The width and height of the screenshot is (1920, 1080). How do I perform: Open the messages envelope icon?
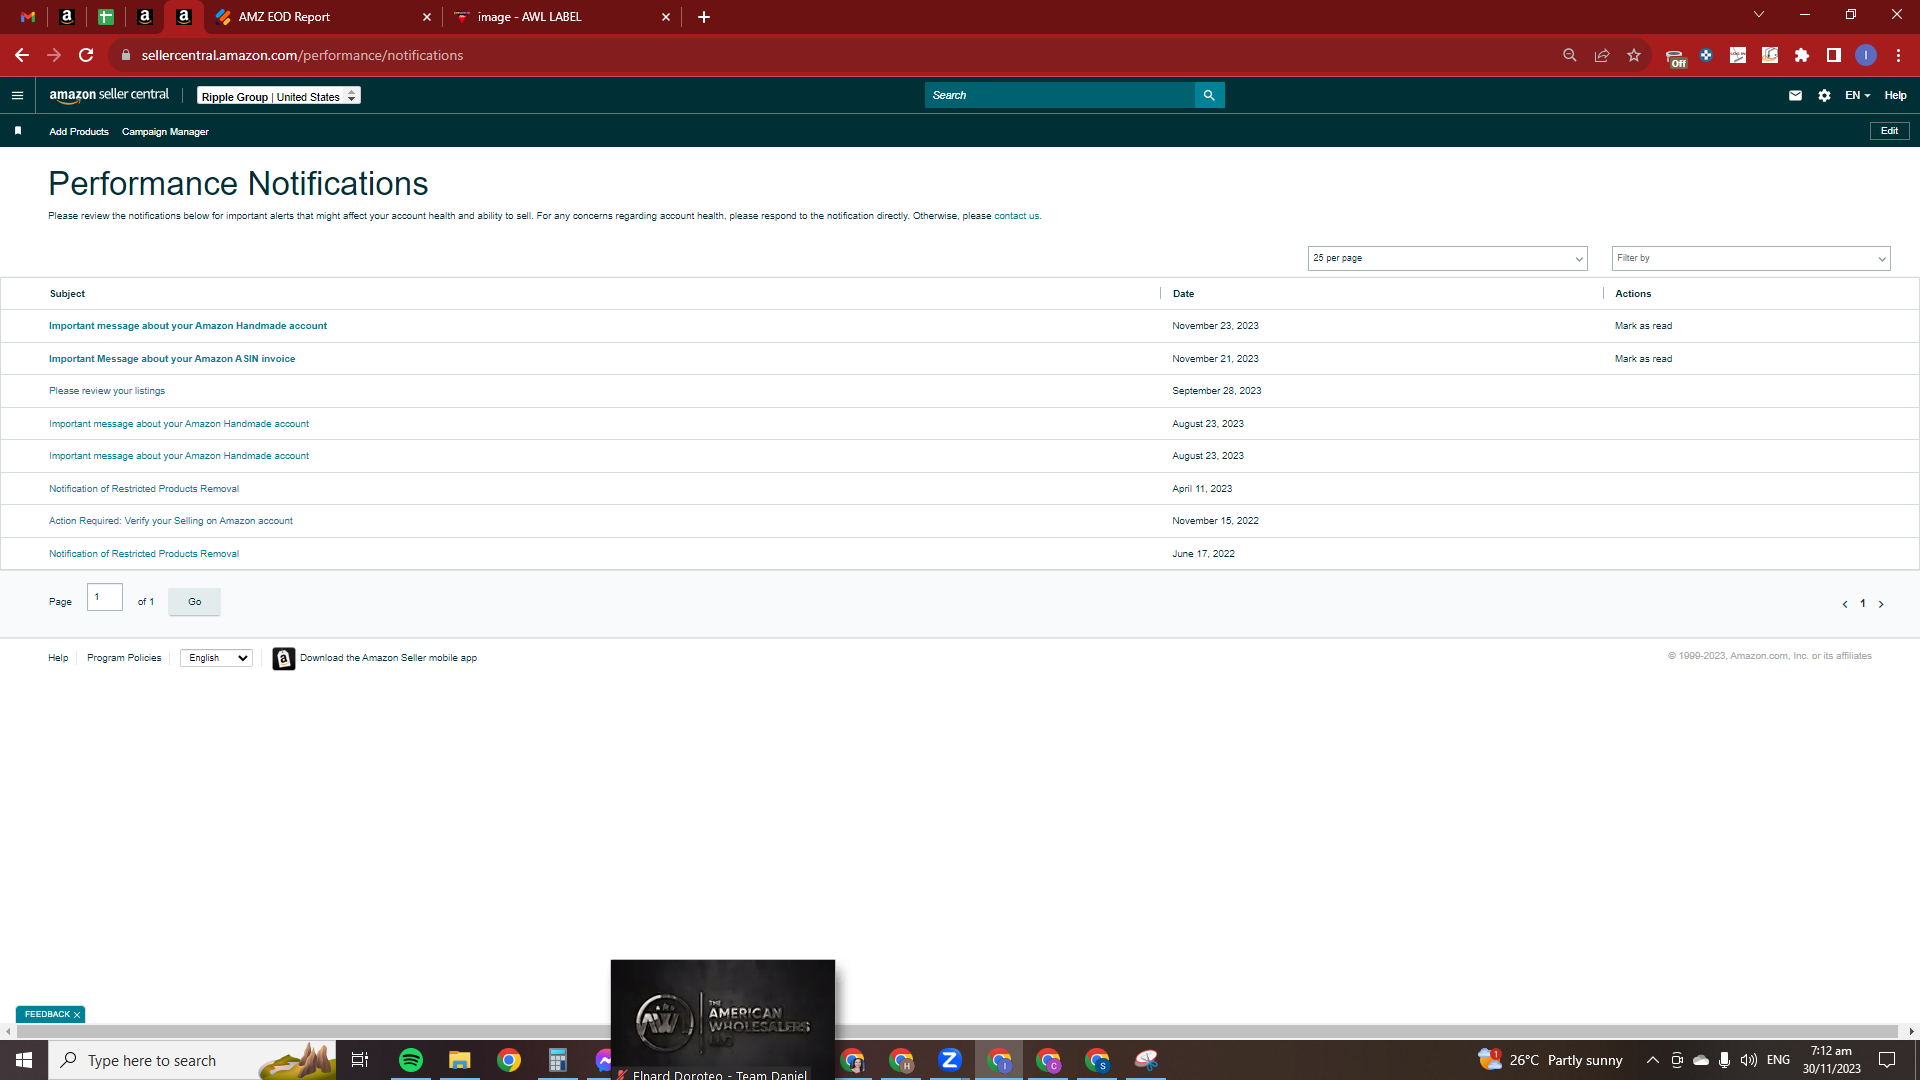tap(1795, 95)
